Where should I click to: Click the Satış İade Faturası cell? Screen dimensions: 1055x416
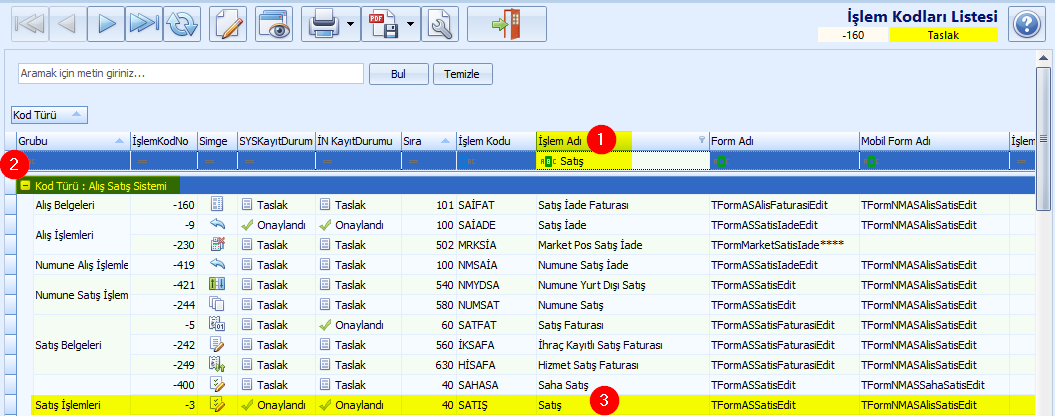[623, 204]
